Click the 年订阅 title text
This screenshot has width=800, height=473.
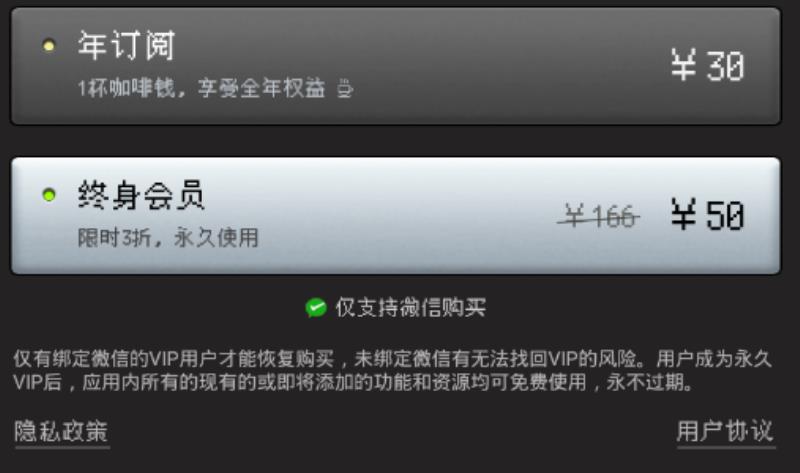[x=127, y=45]
